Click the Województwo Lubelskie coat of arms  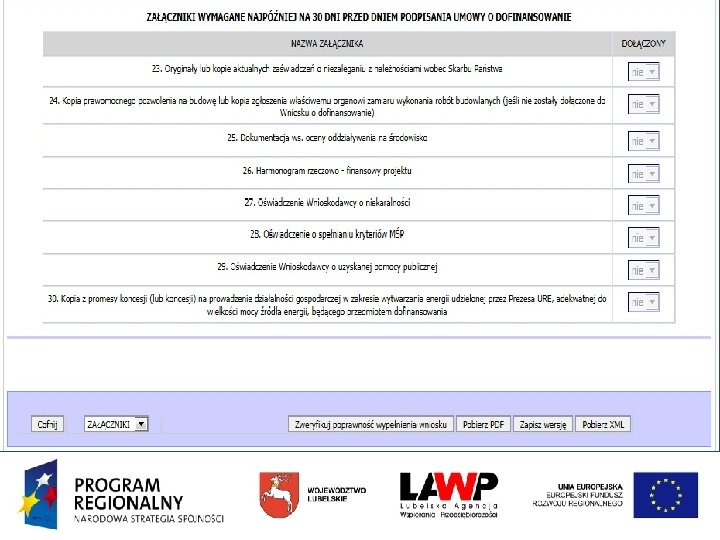279,495
